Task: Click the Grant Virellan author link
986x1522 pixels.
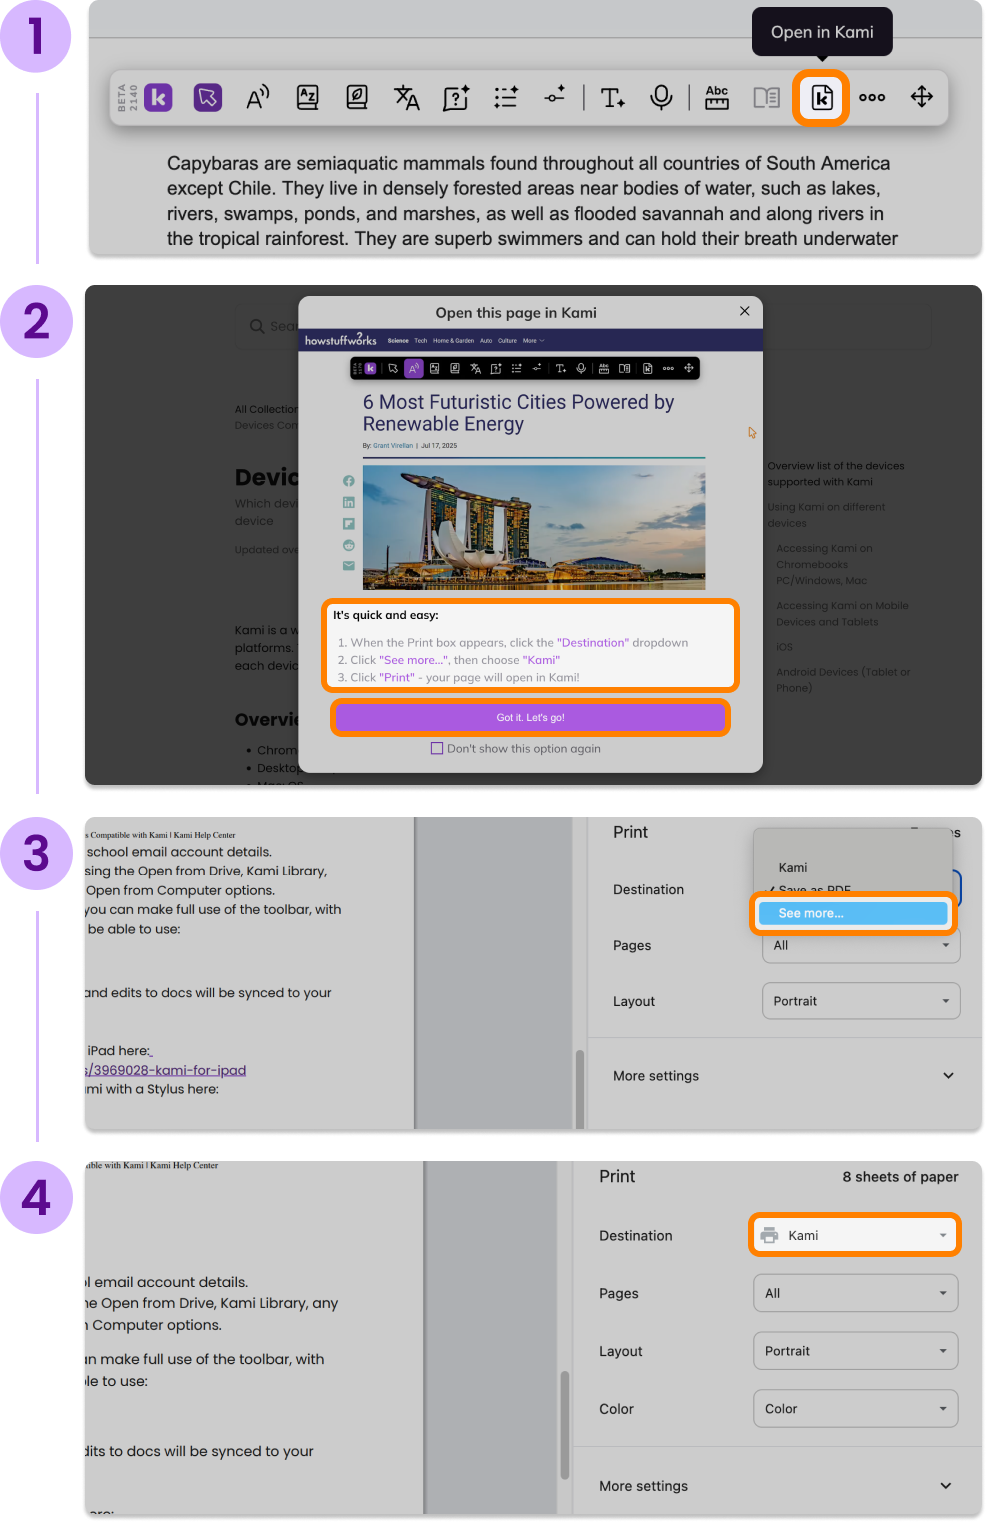Action: click(x=393, y=446)
